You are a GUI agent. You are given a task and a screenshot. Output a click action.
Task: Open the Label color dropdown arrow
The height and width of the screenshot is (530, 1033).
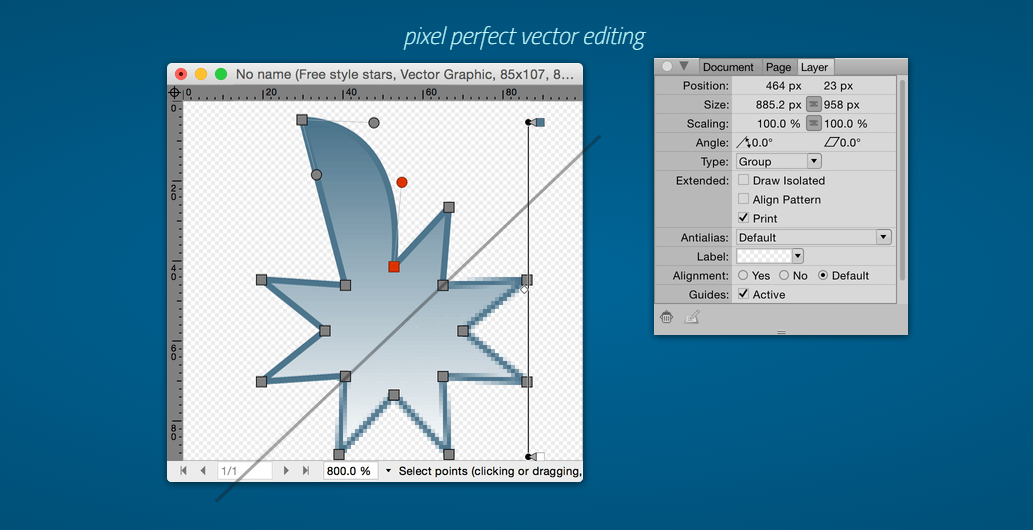(798, 256)
